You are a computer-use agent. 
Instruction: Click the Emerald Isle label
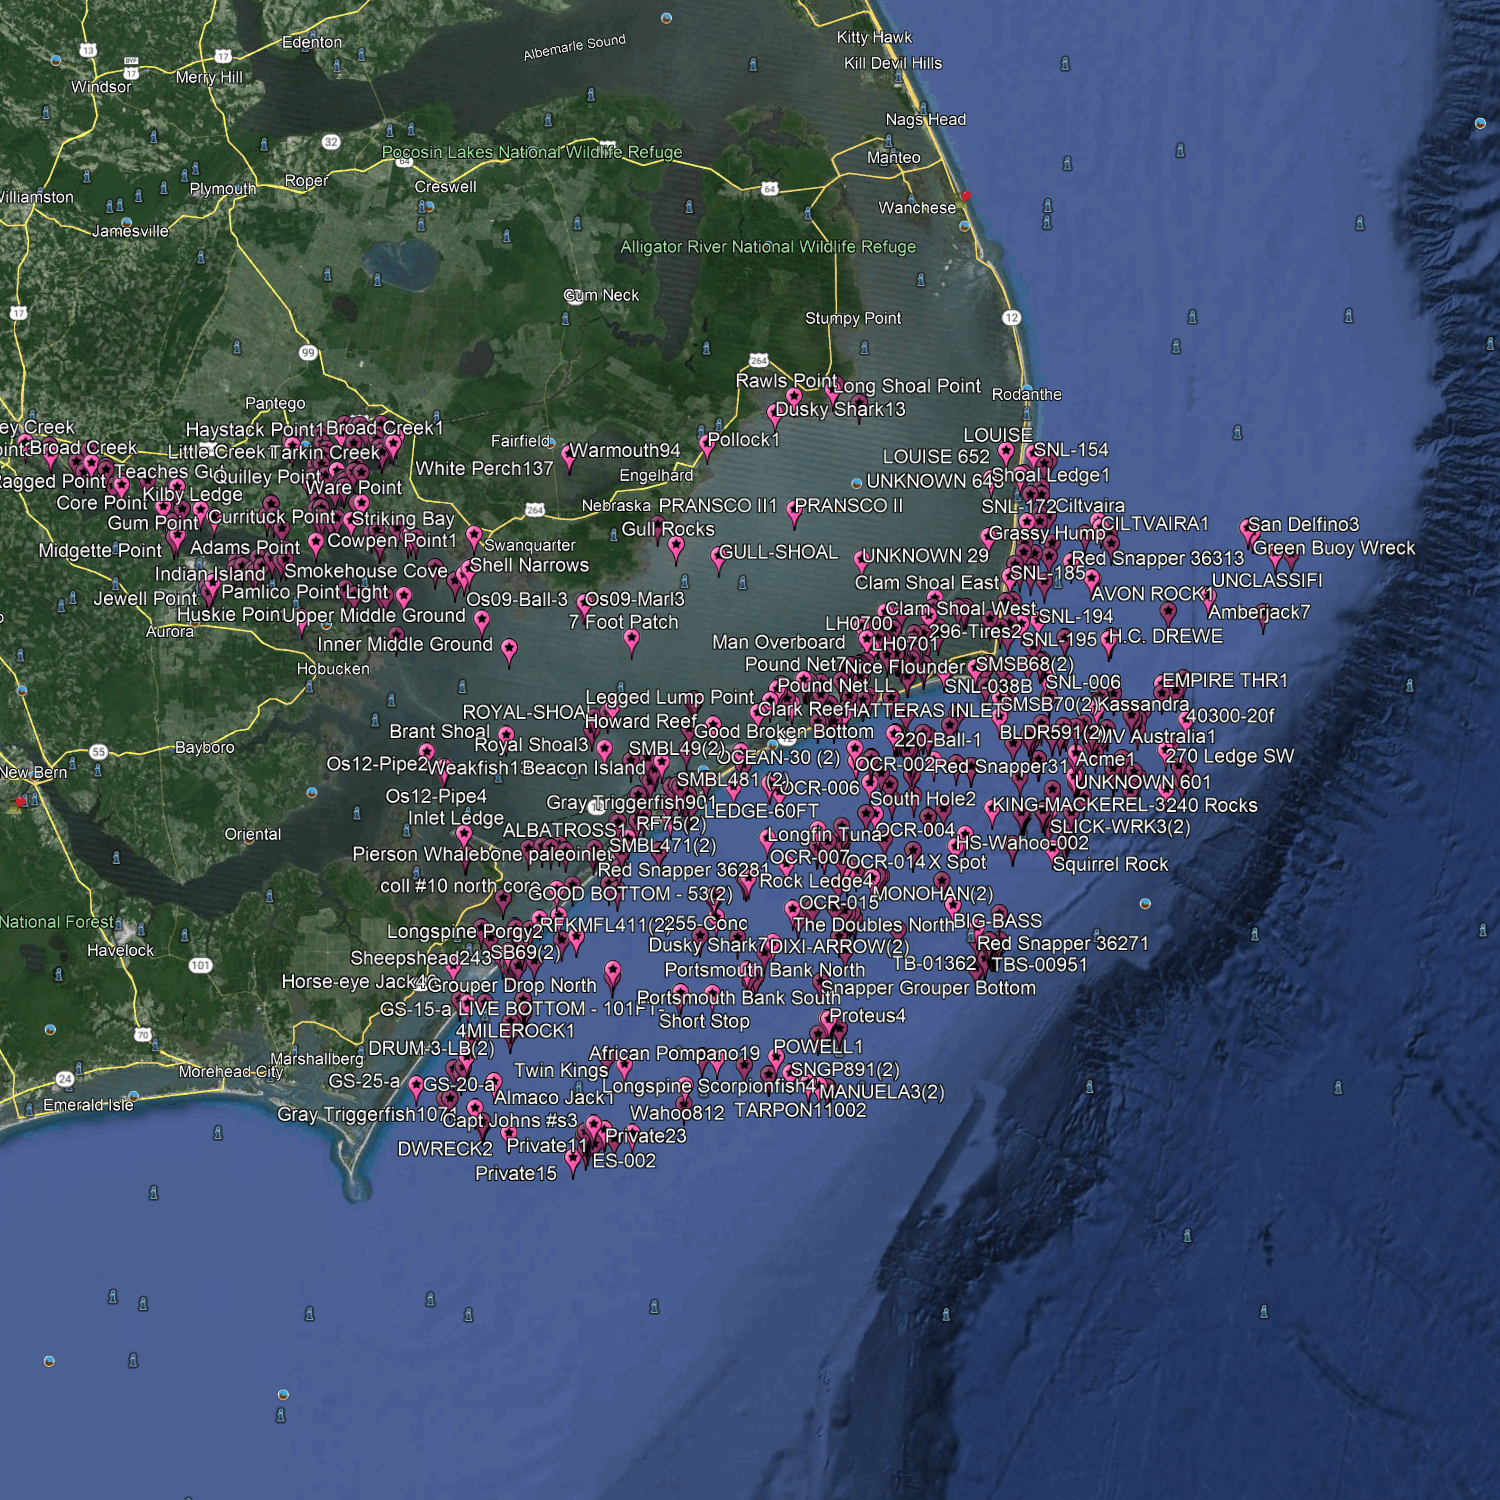tap(88, 1105)
